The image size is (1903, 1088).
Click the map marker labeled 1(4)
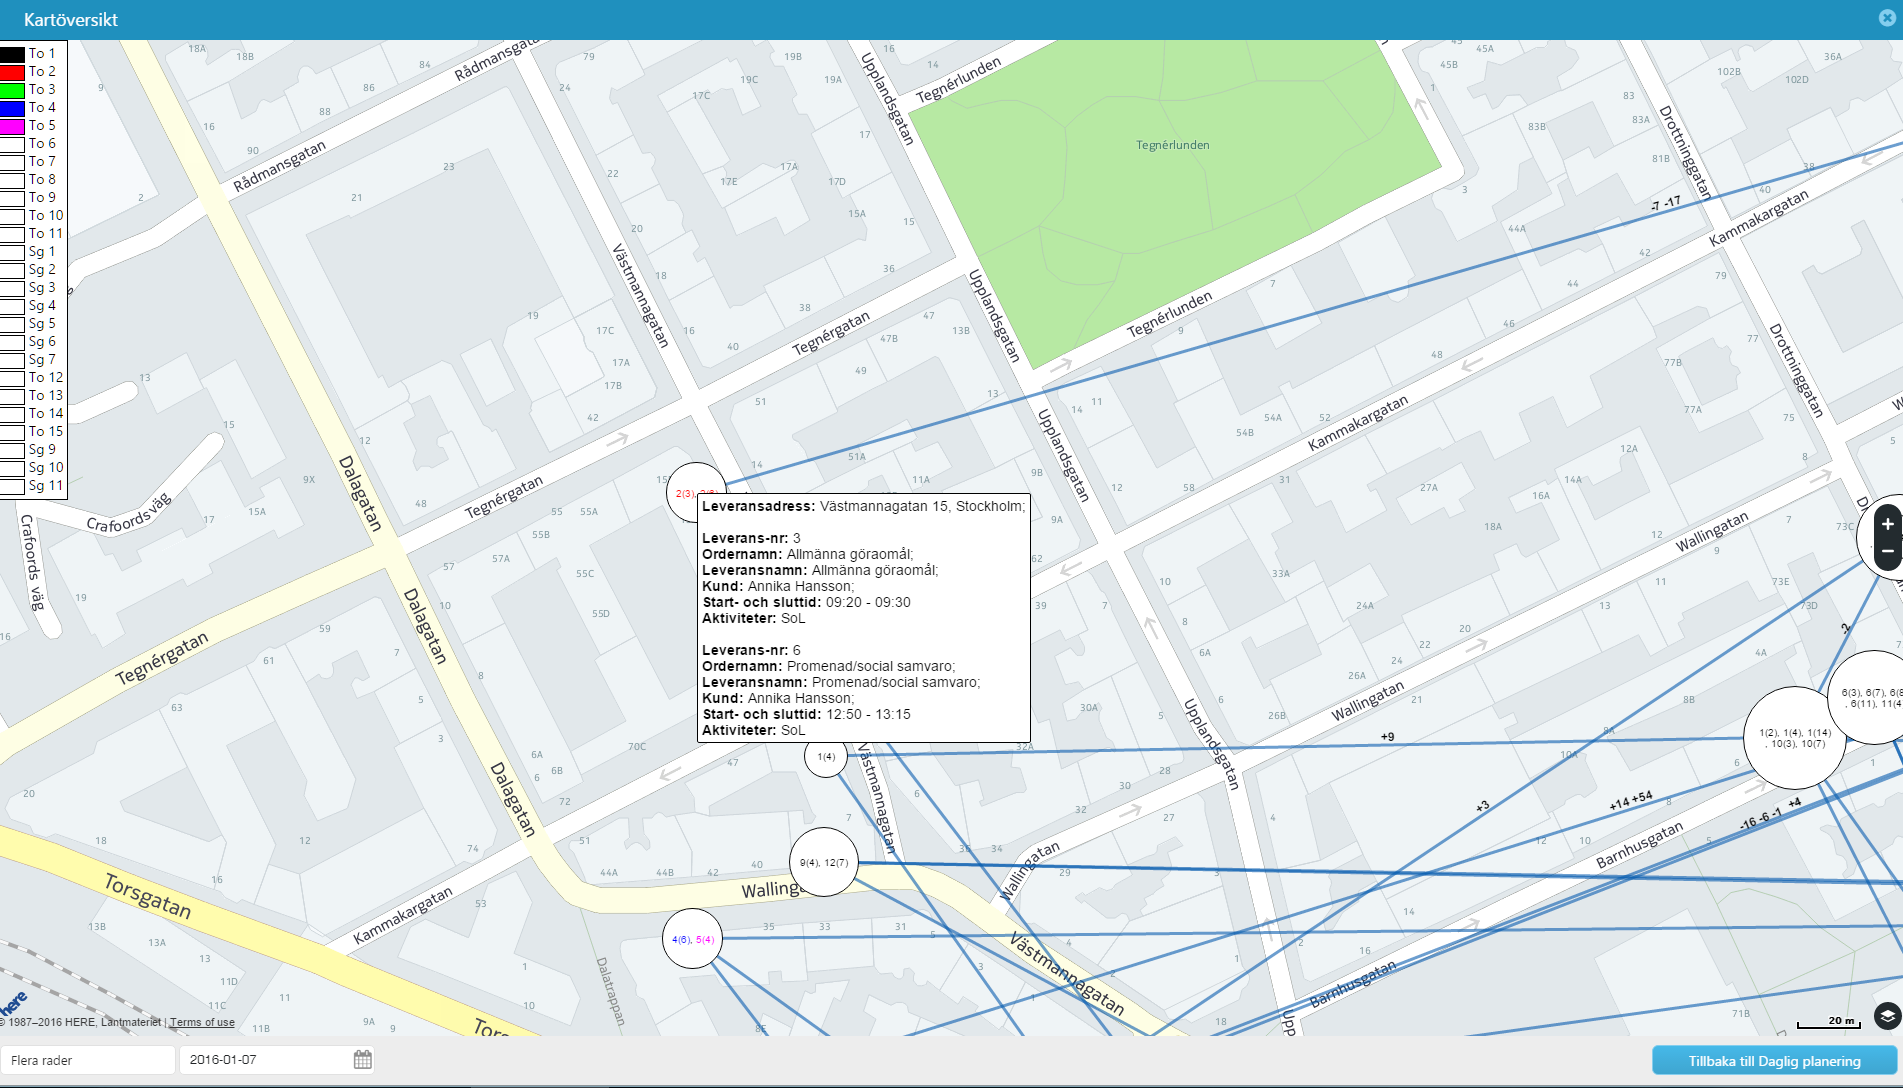pyautogui.click(x=826, y=757)
